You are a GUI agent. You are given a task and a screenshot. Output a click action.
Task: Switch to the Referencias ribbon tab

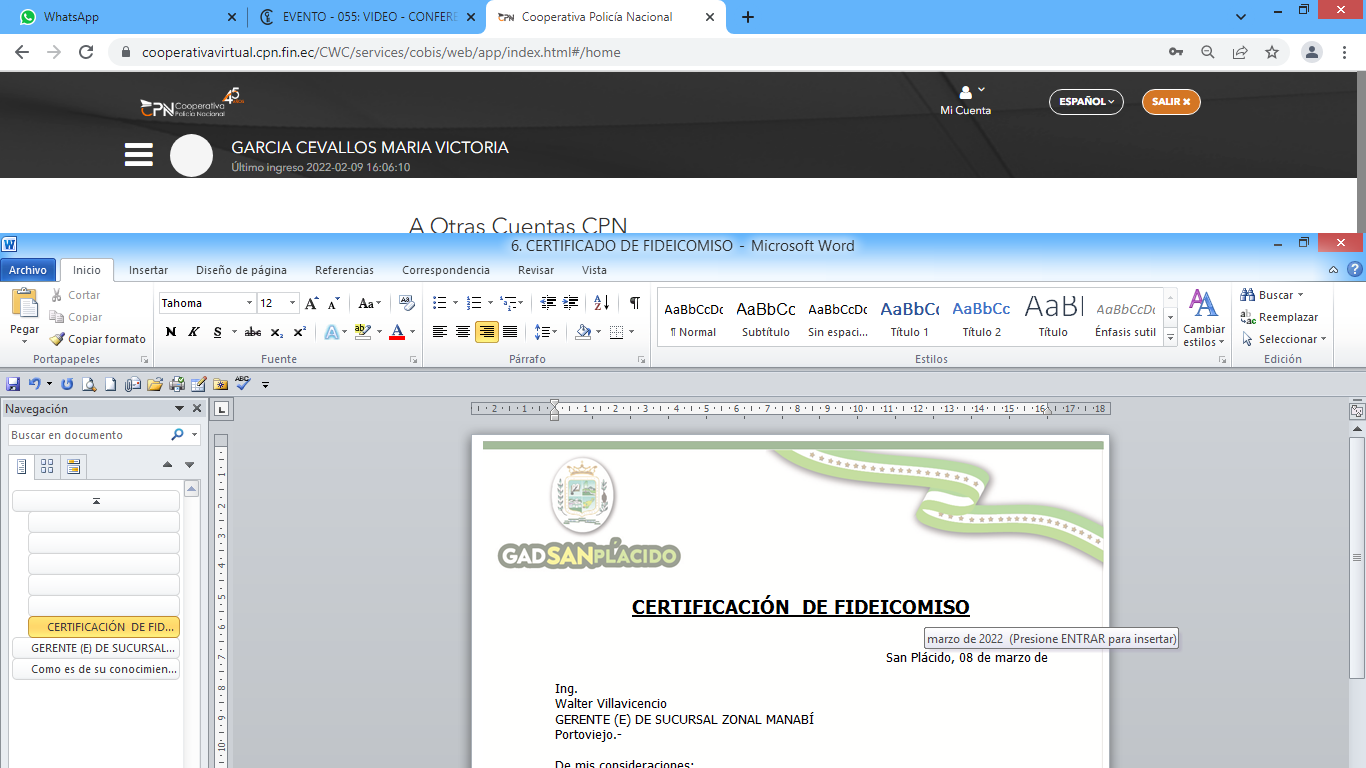click(344, 270)
